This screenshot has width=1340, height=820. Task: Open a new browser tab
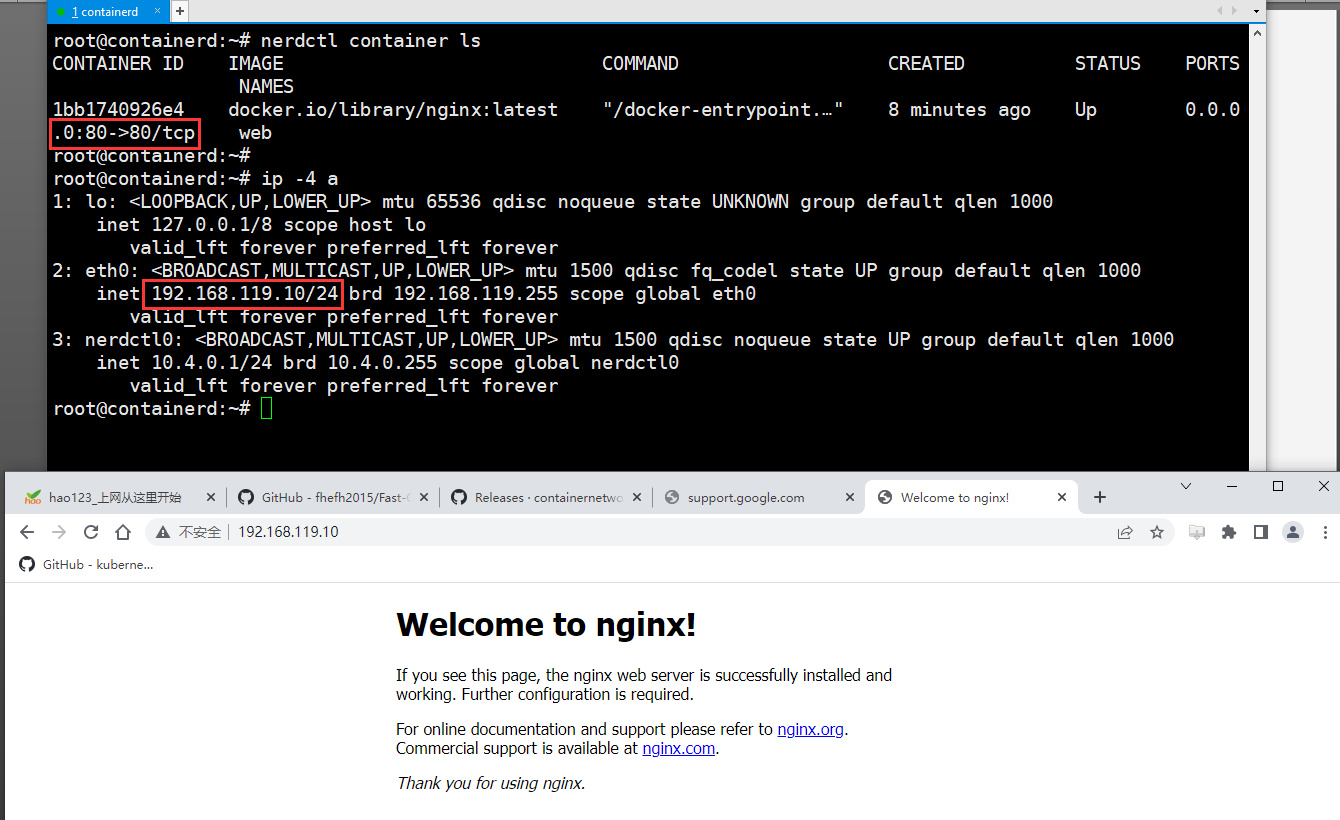[1100, 497]
